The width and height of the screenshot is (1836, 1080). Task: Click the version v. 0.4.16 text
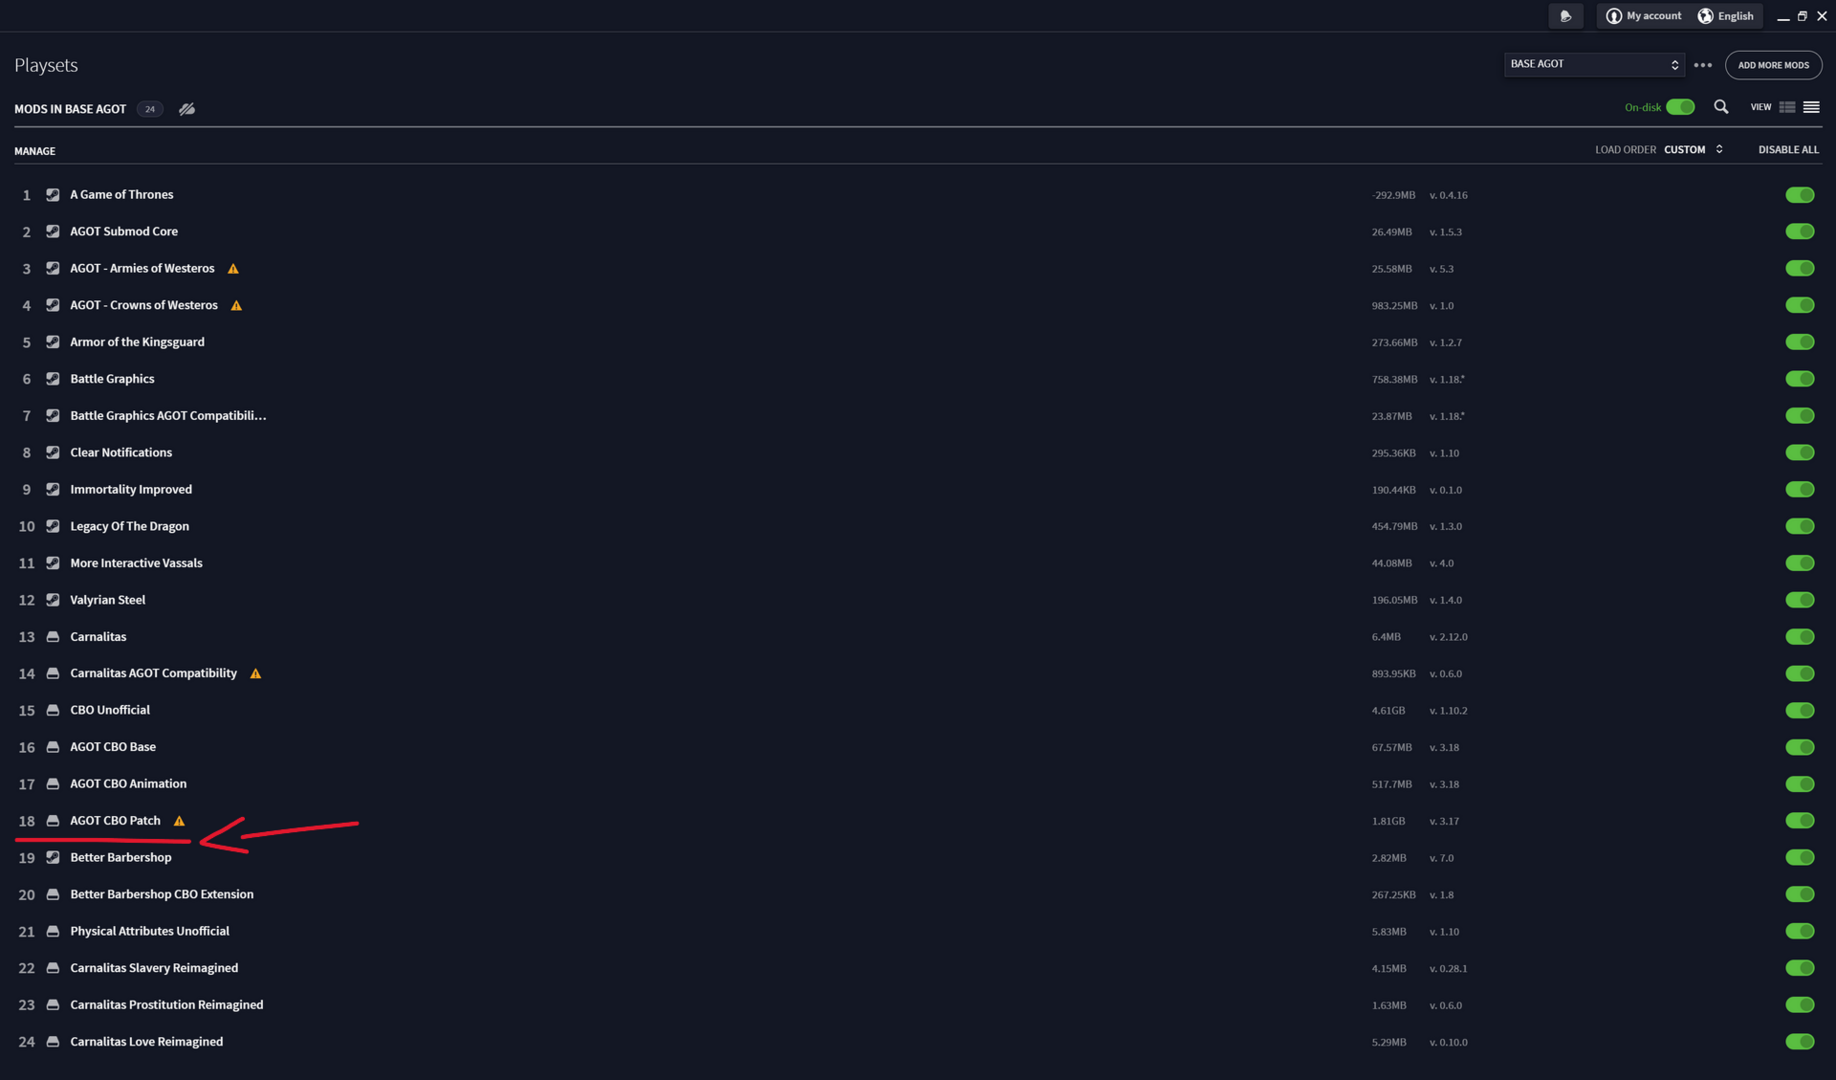pos(1448,196)
